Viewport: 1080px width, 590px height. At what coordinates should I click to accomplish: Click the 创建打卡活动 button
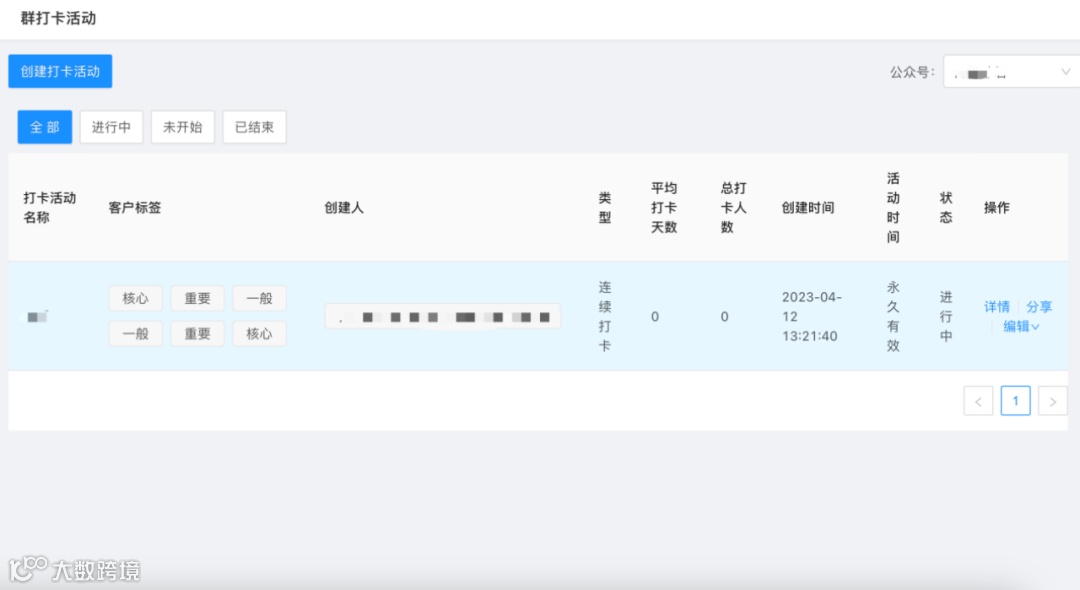pos(60,71)
